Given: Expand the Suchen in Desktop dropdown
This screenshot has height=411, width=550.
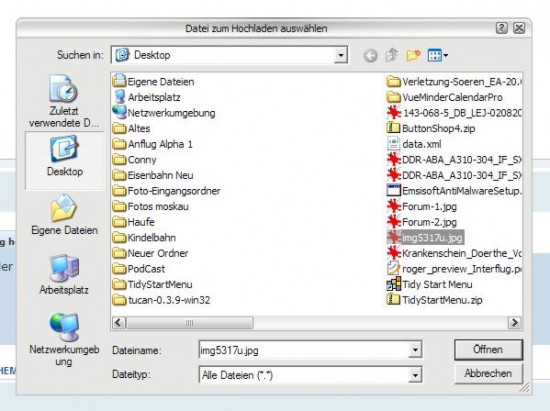Looking at the screenshot, I should [340, 55].
